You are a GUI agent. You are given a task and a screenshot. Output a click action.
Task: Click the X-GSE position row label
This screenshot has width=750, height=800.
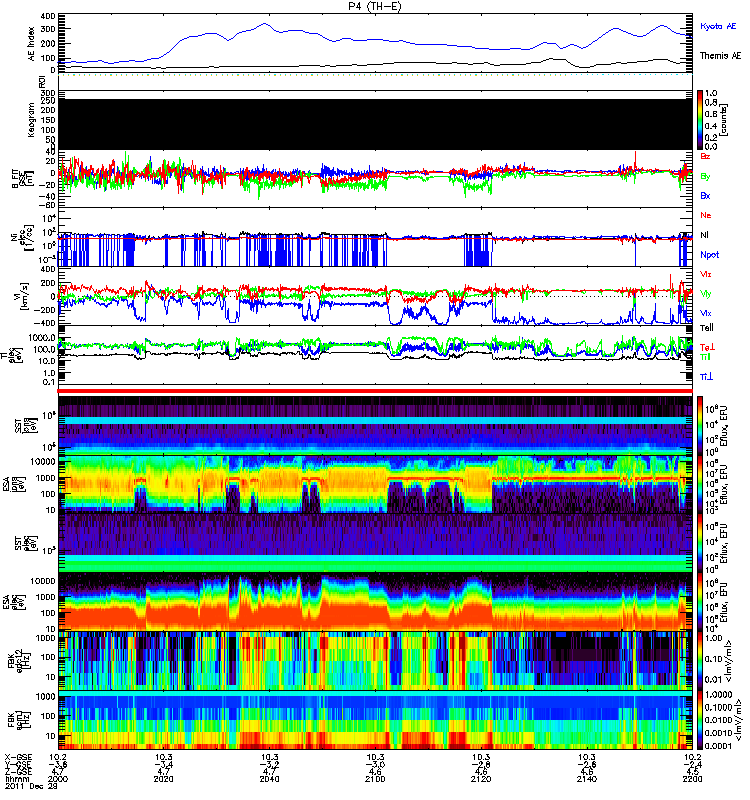(x=17, y=758)
